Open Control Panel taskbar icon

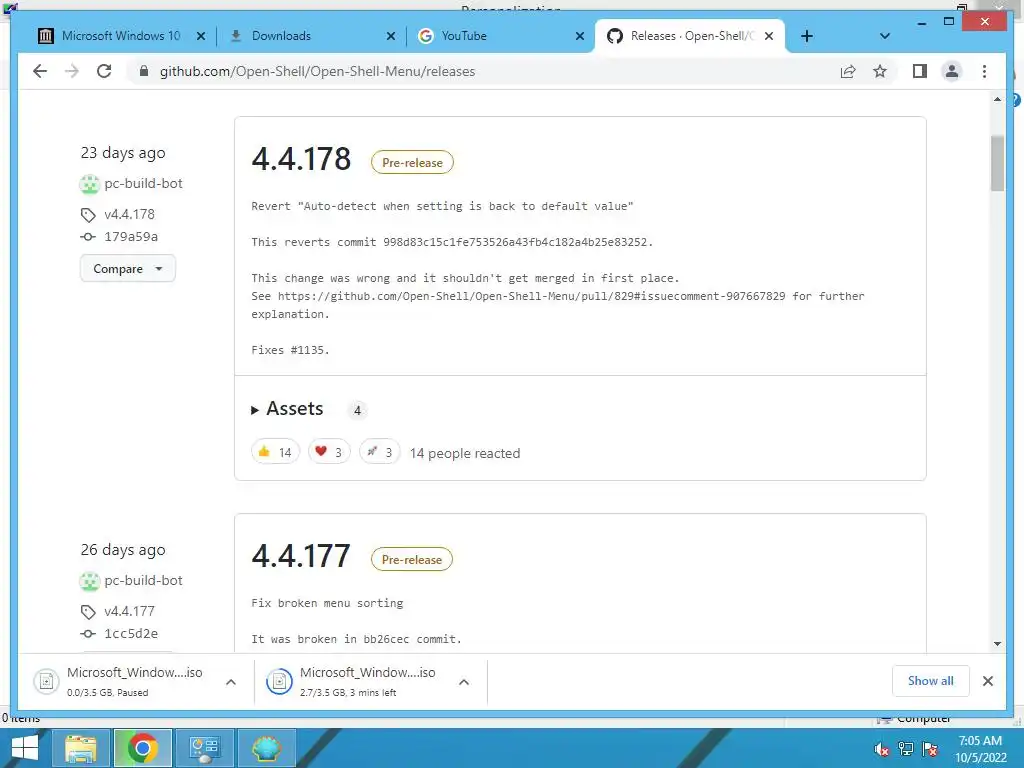pos(204,748)
